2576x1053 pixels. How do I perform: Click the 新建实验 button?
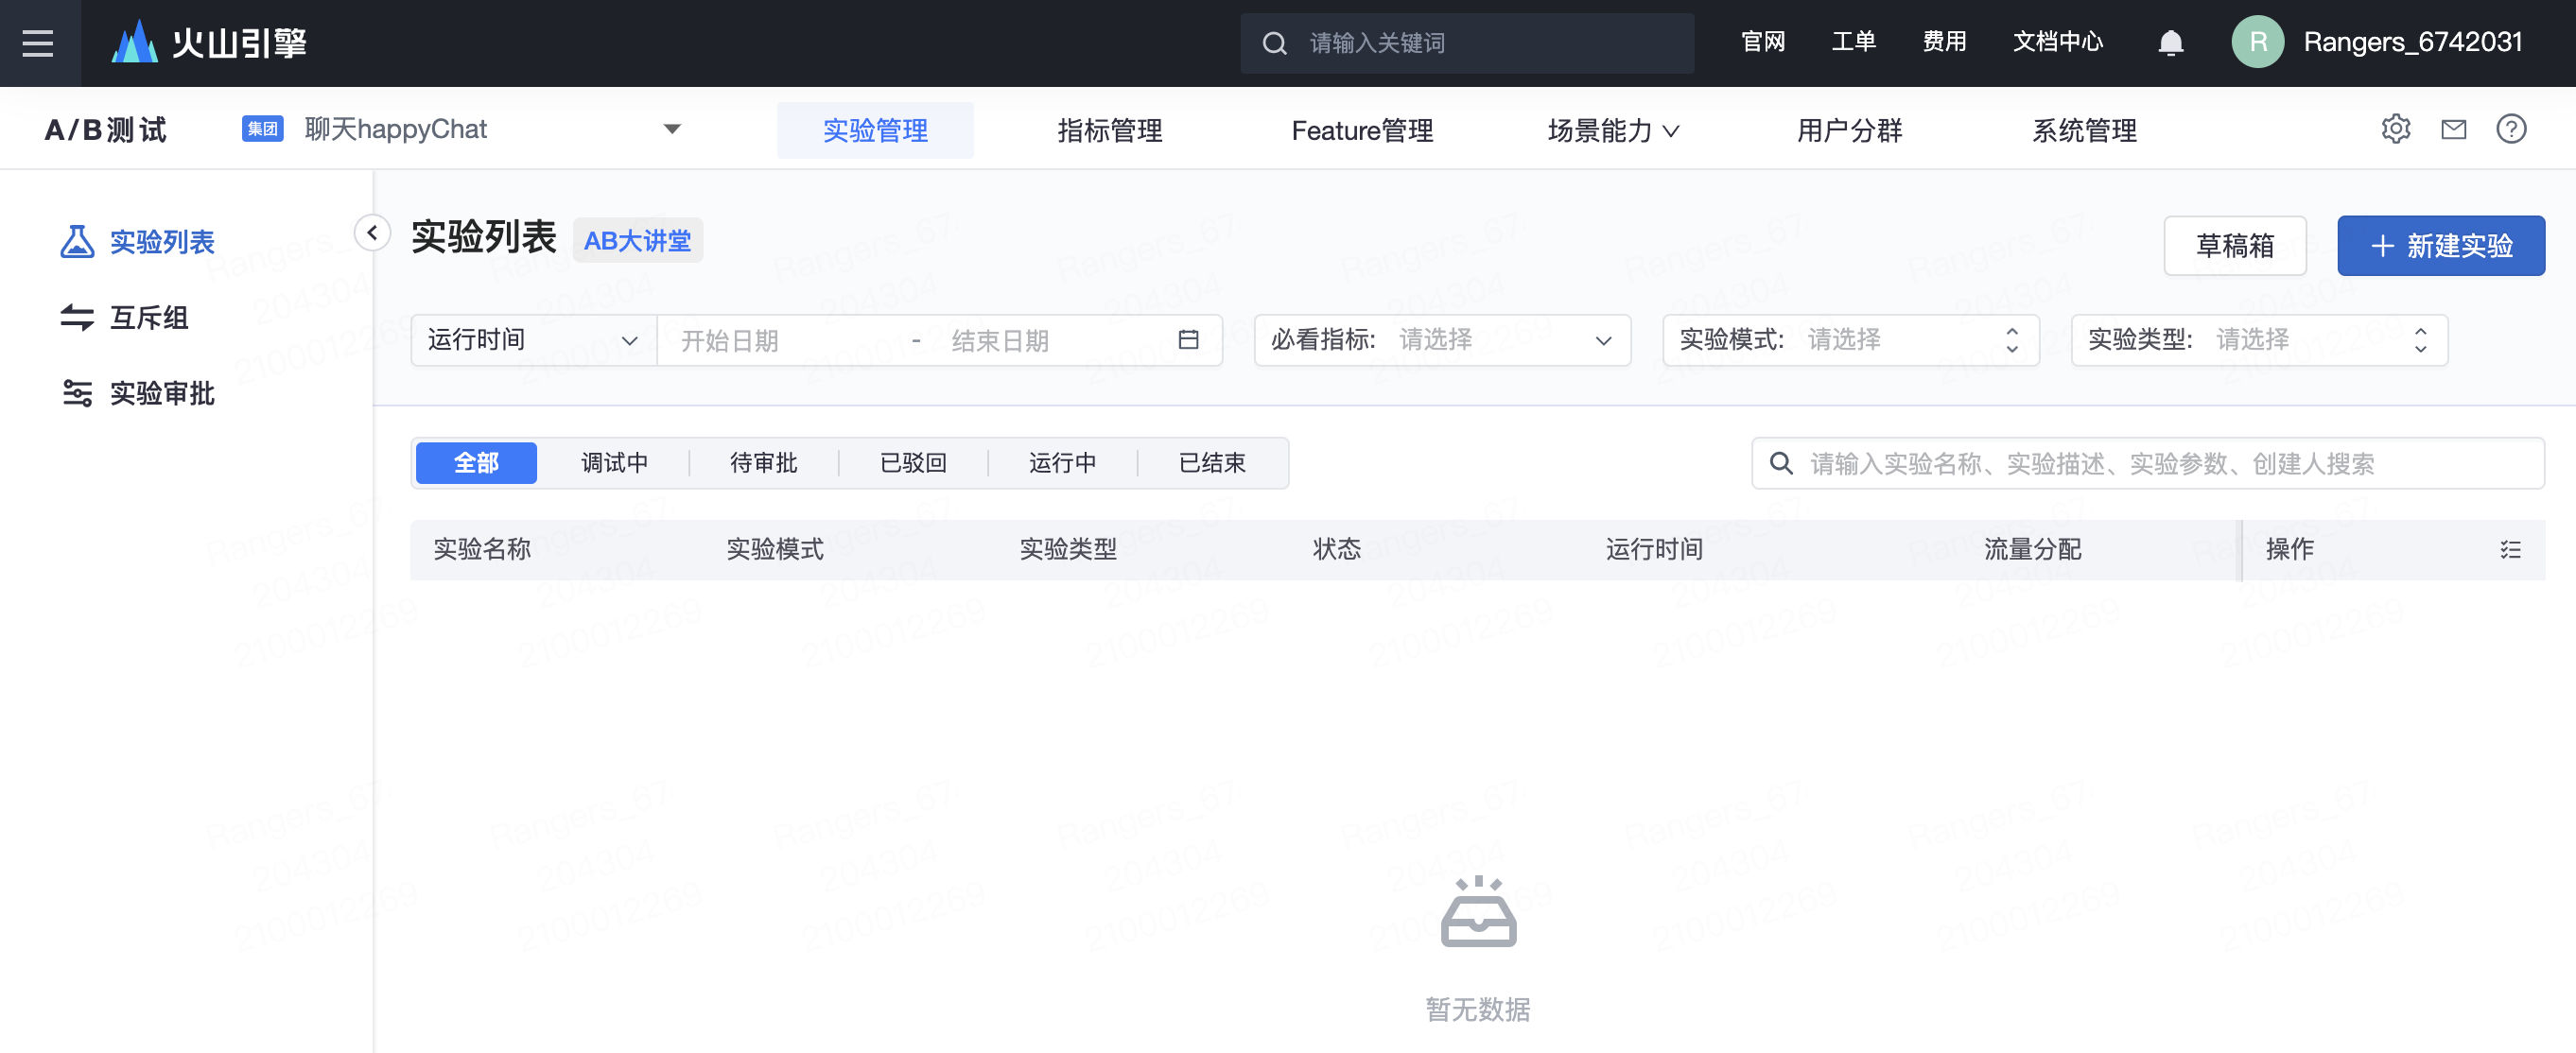pyautogui.click(x=2440, y=246)
